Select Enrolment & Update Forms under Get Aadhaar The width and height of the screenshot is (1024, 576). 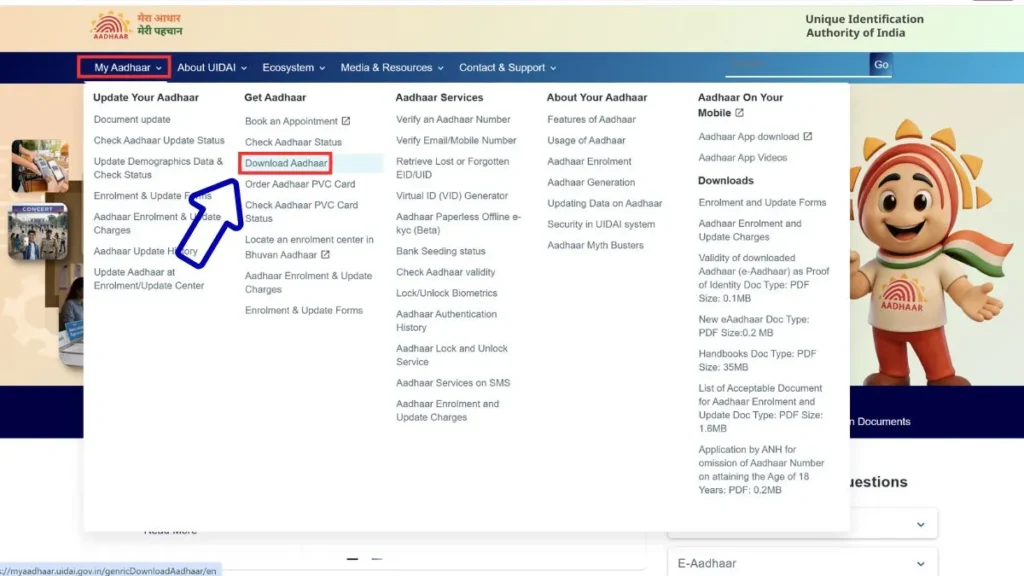click(304, 310)
